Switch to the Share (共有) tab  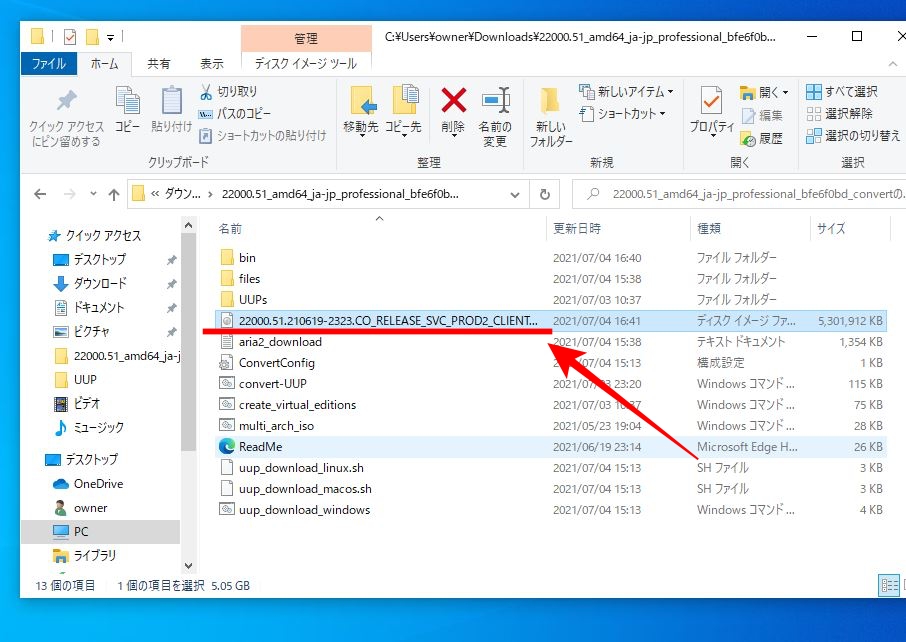[158, 64]
